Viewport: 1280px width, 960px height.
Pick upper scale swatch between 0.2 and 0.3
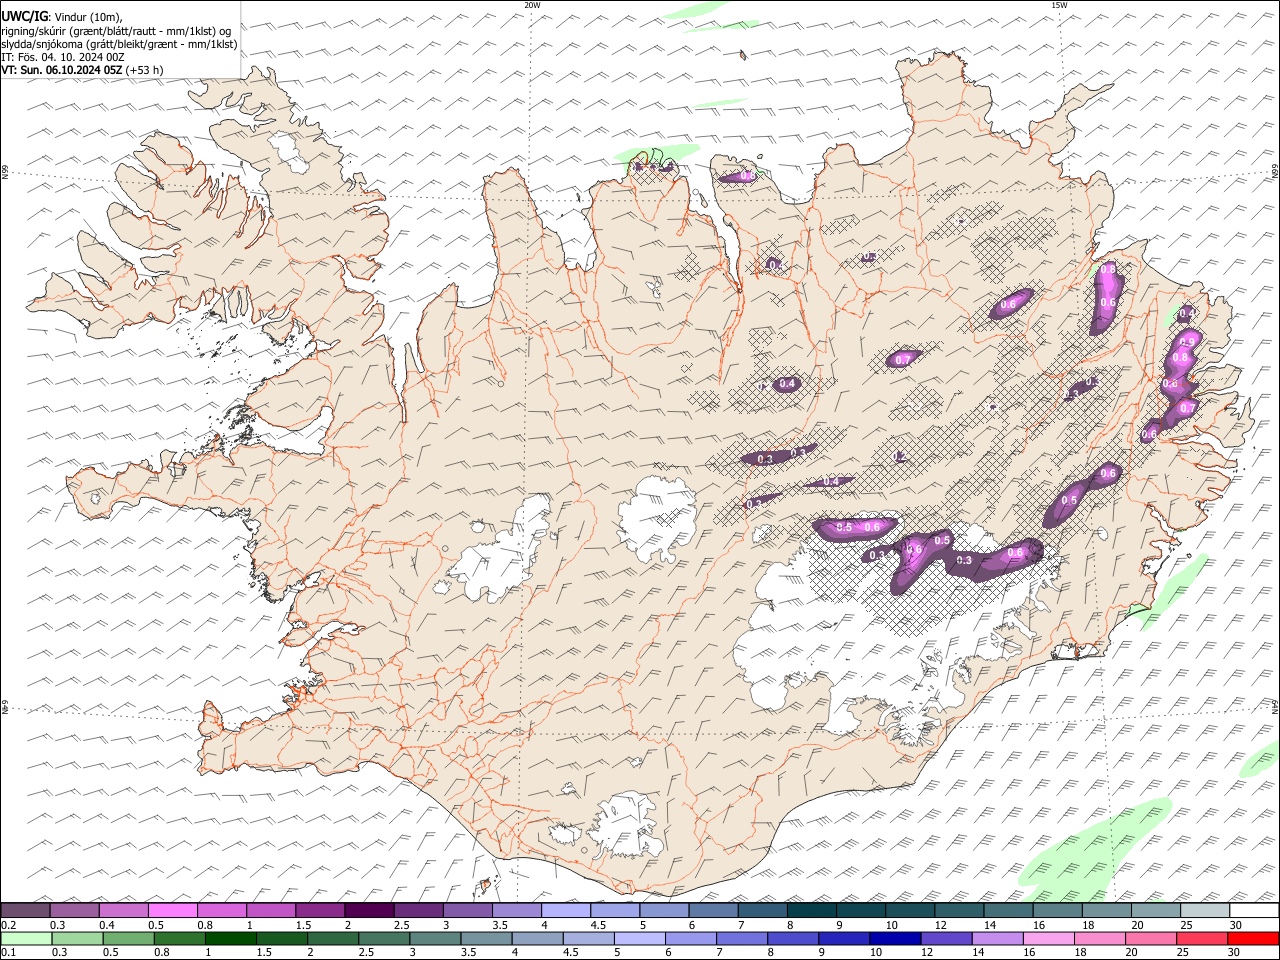pyautogui.click(x=26, y=911)
